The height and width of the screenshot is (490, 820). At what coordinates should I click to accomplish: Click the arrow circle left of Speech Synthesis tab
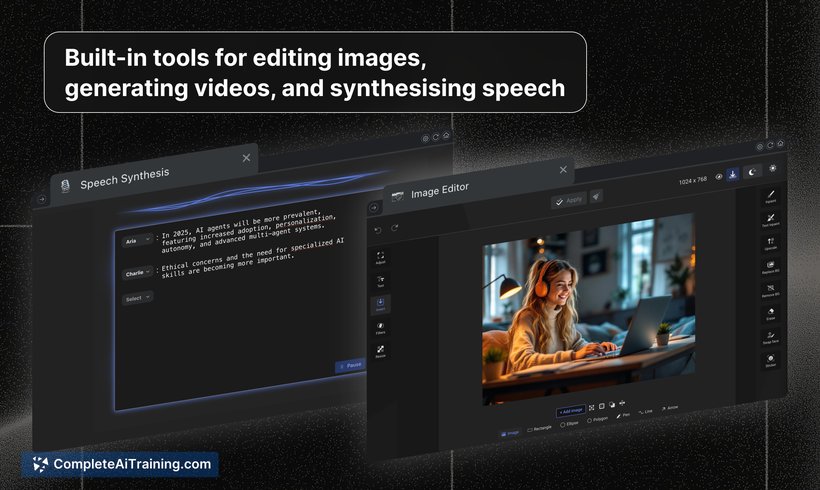42,199
